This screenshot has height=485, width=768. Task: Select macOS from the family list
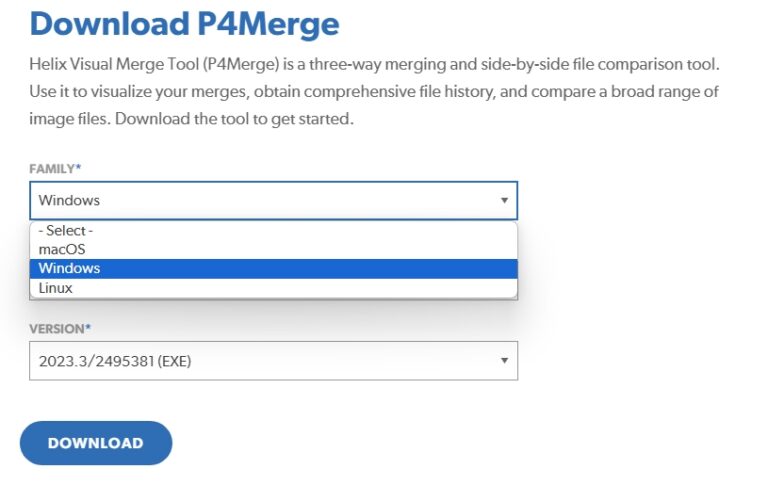(x=62, y=249)
